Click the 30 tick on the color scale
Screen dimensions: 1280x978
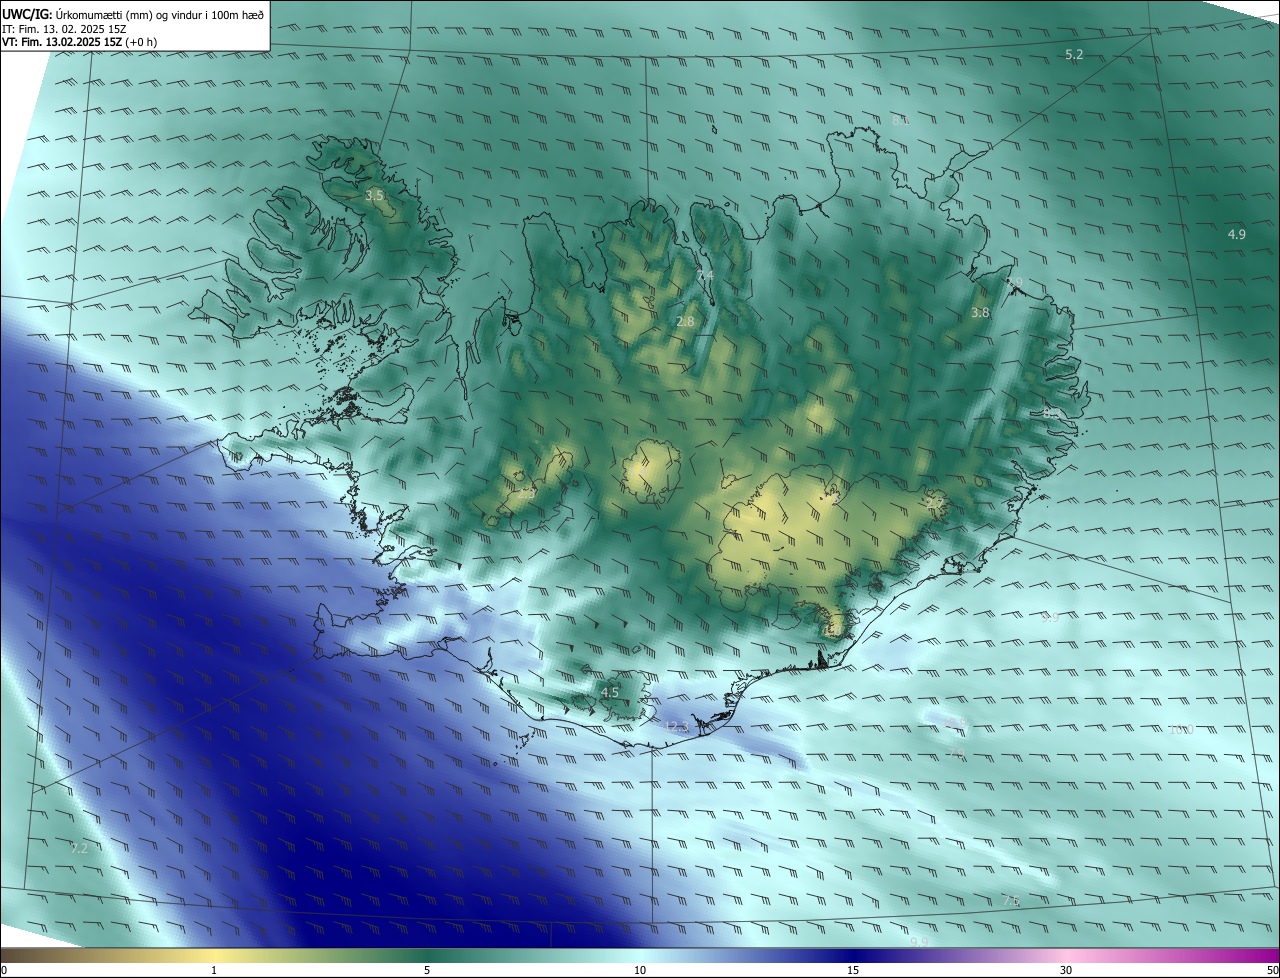click(x=1066, y=970)
